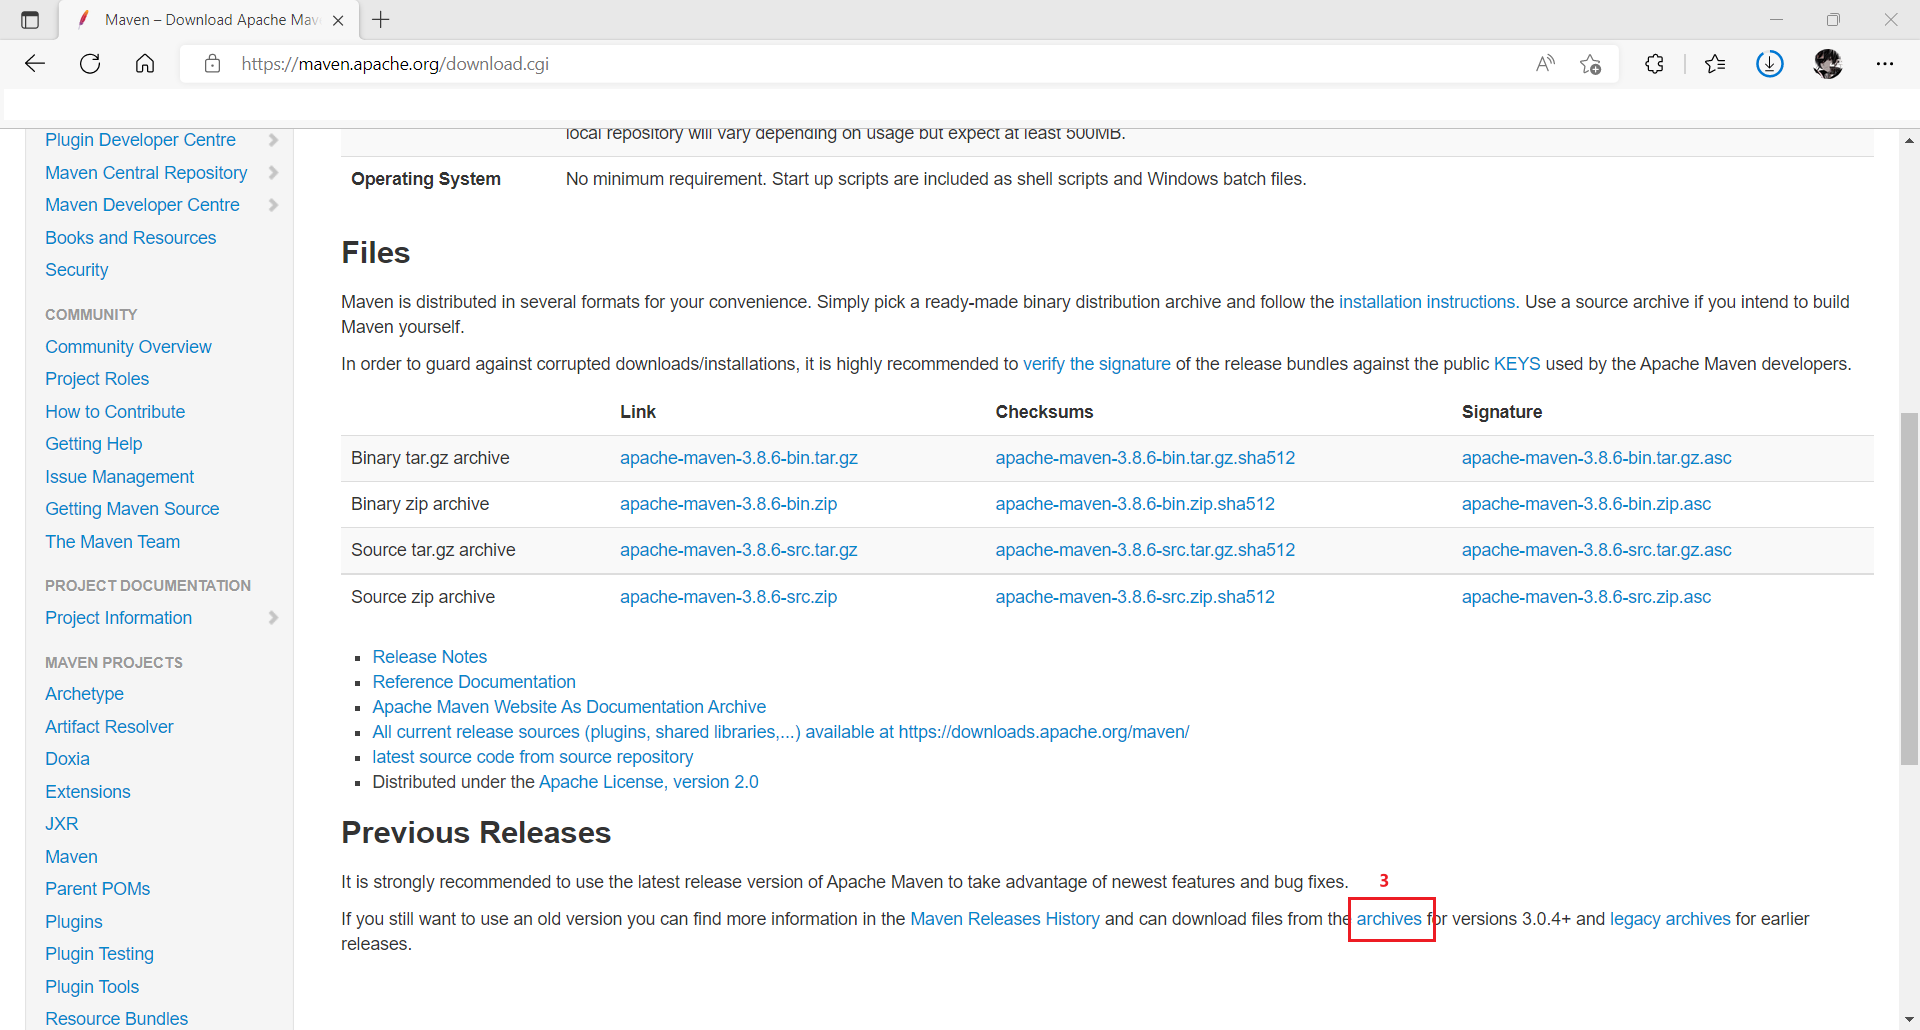
Task: Open the public KEYS link
Action: pos(1516,364)
